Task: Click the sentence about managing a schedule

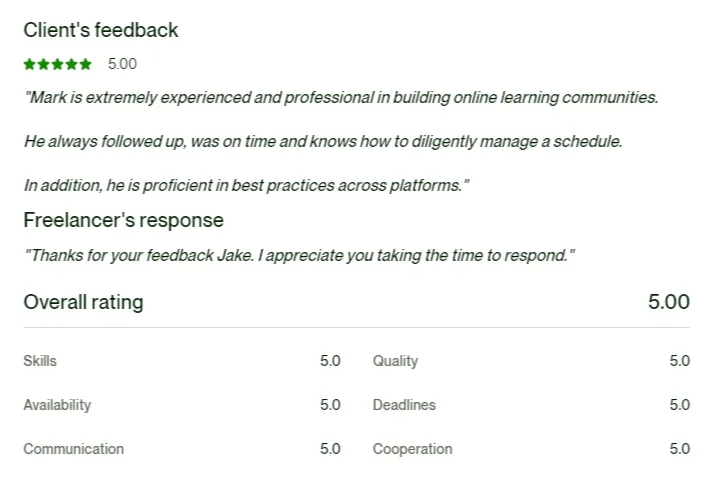Action: (323, 142)
